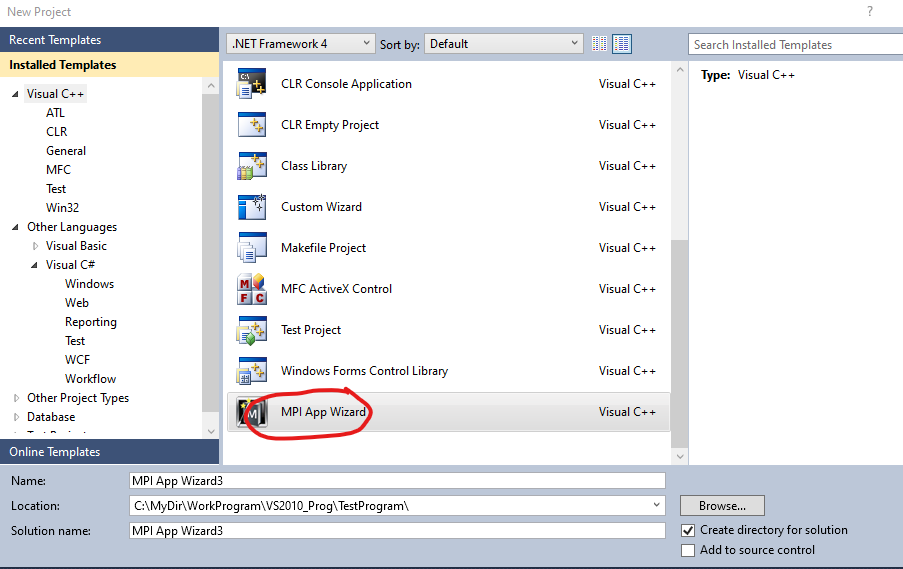Image resolution: width=903 pixels, height=569 pixels.
Task: Select the Workflow category
Action: coord(90,379)
